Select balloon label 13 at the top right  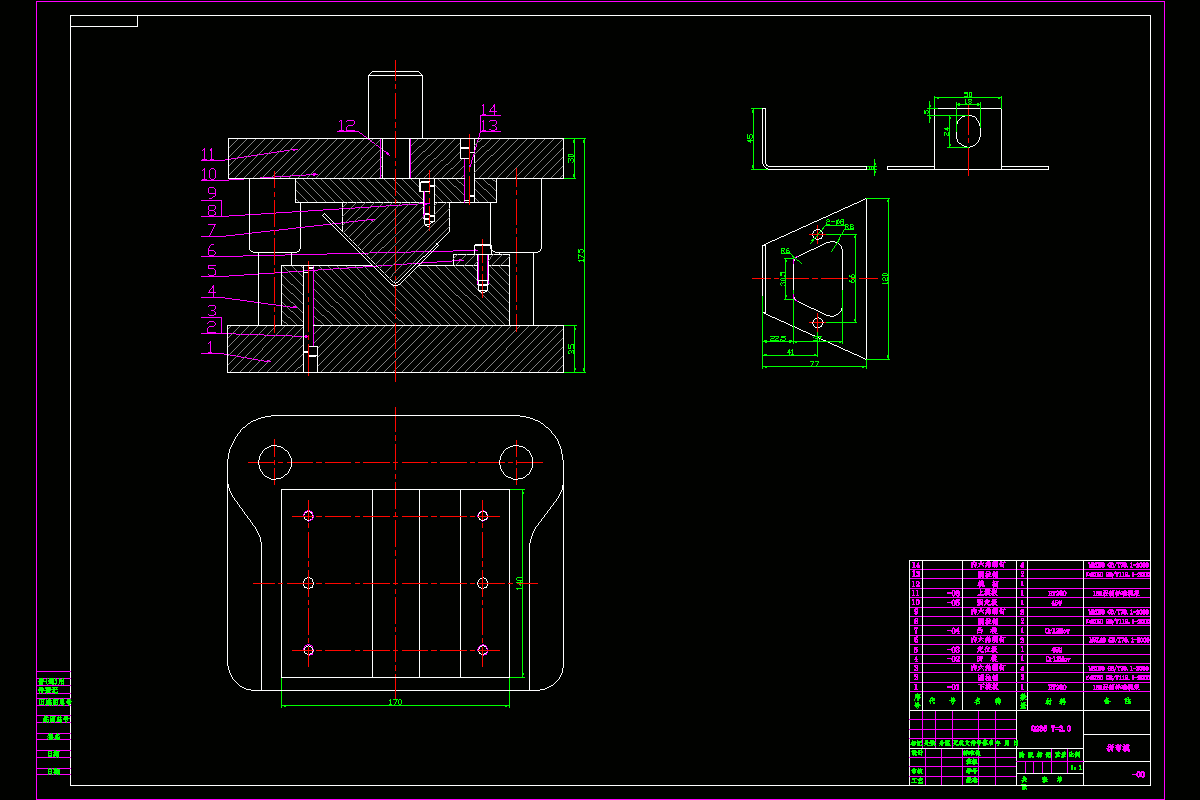pyautogui.click(x=489, y=125)
